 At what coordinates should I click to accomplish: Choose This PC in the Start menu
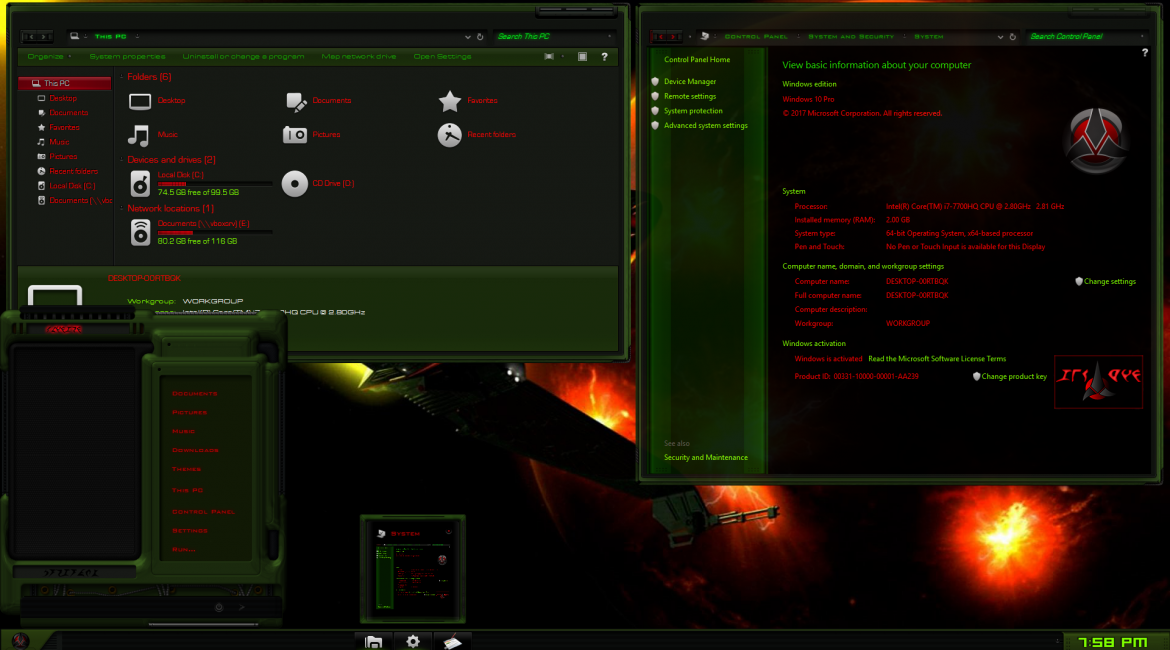pyautogui.click(x=187, y=490)
